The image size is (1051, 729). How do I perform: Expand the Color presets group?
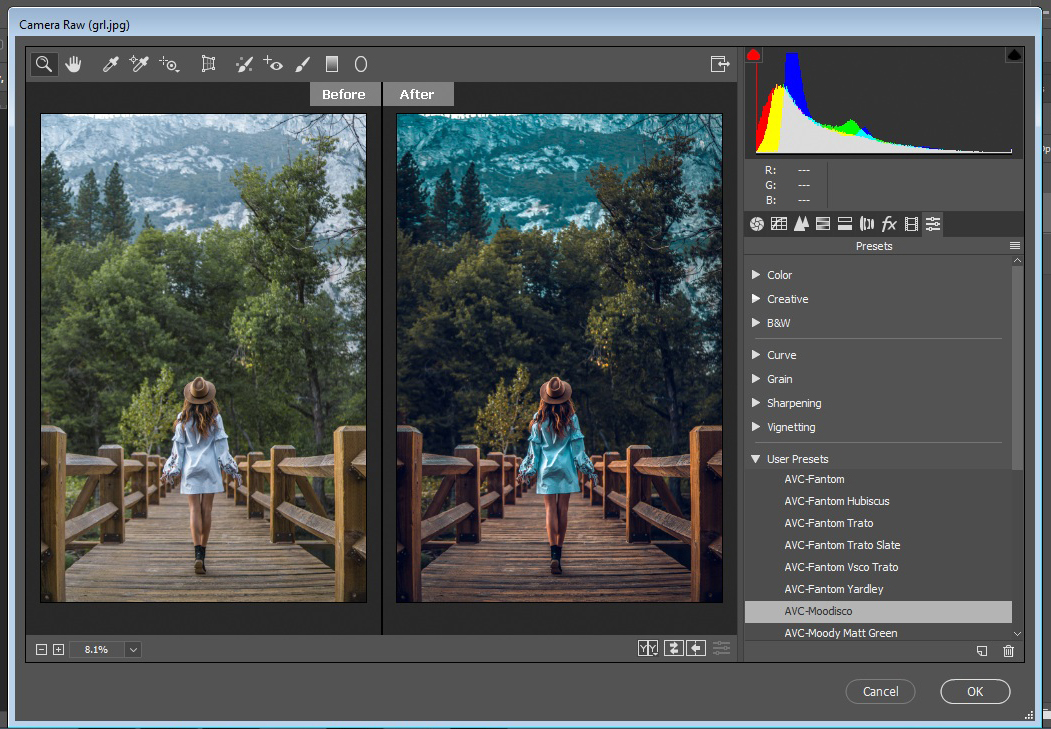756,275
